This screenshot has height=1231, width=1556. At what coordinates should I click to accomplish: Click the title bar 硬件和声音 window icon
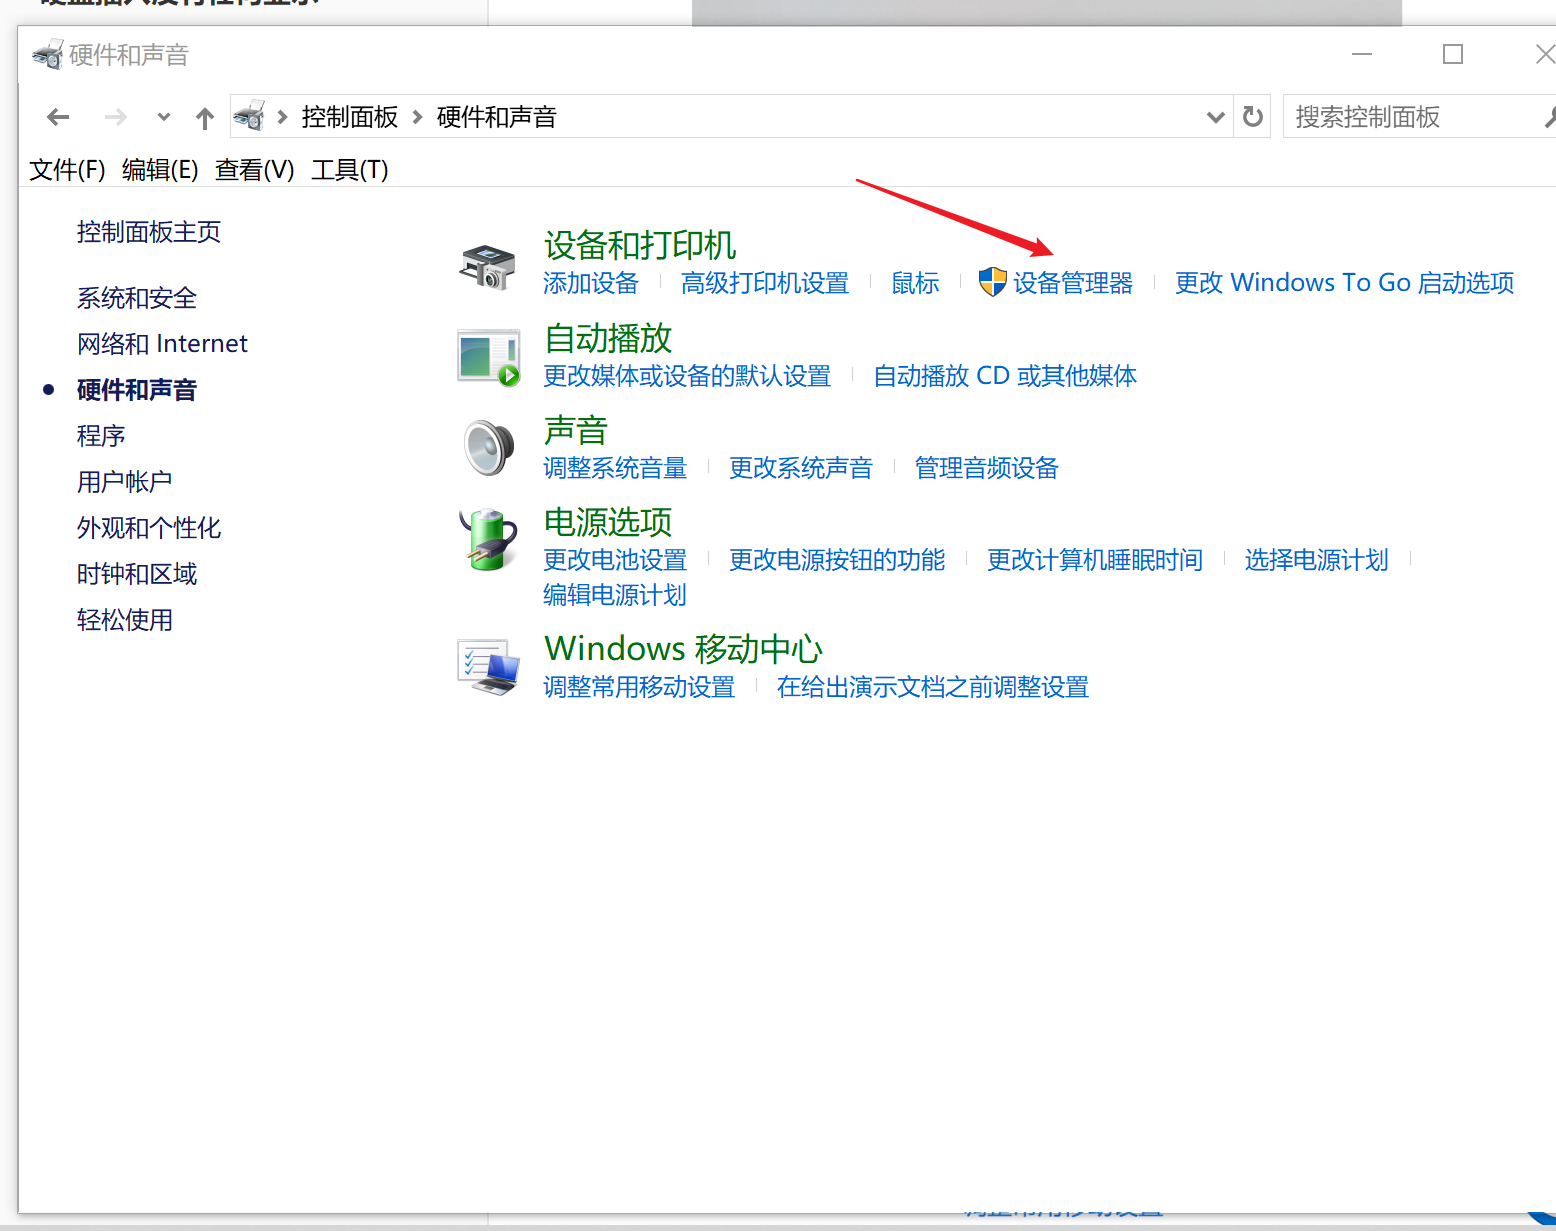point(47,54)
